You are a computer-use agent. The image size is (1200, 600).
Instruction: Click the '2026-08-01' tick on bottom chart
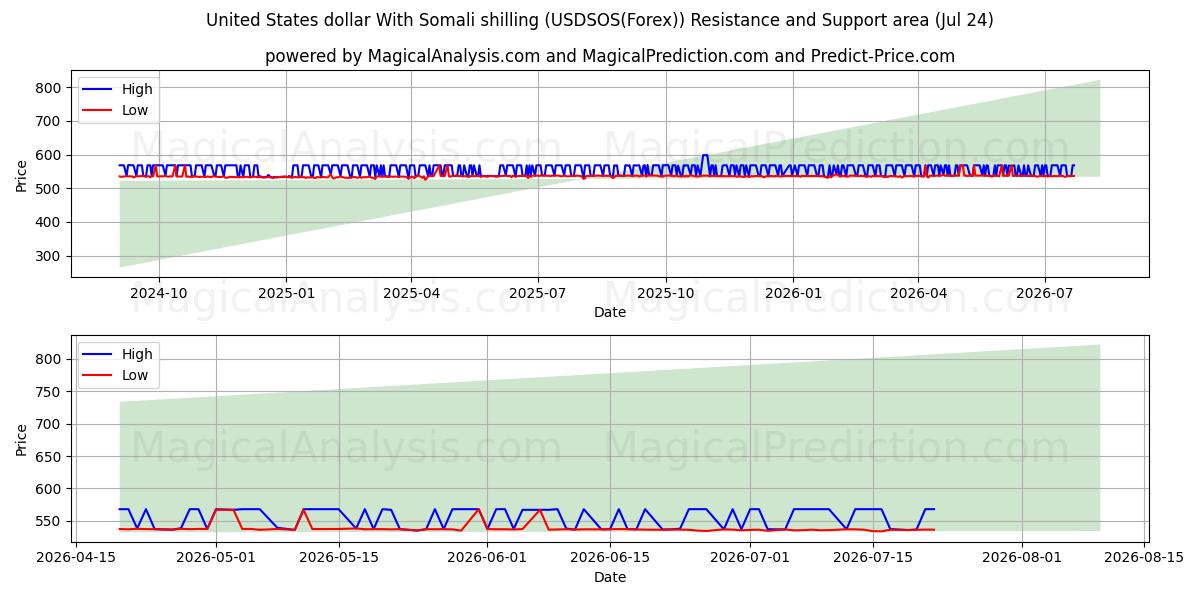click(x=1022, y=559)
